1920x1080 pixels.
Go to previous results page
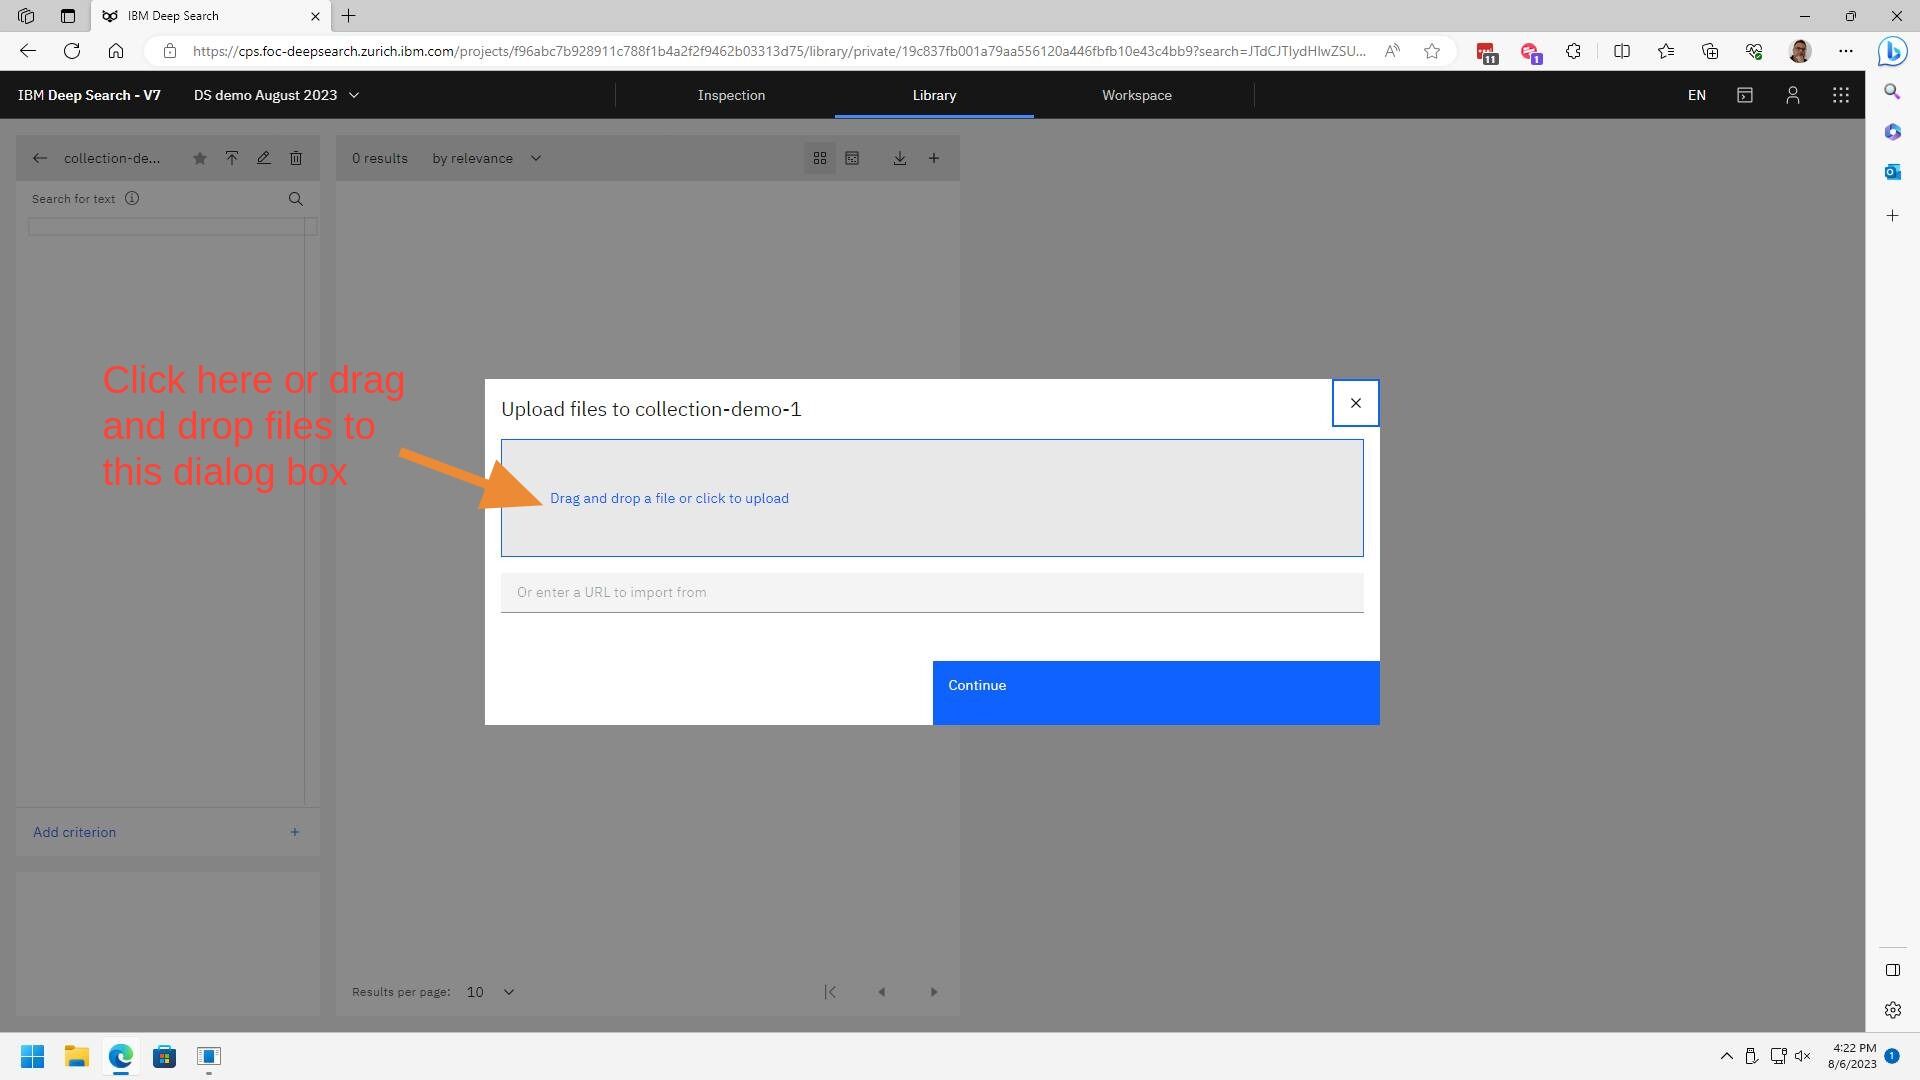point(882,992)
